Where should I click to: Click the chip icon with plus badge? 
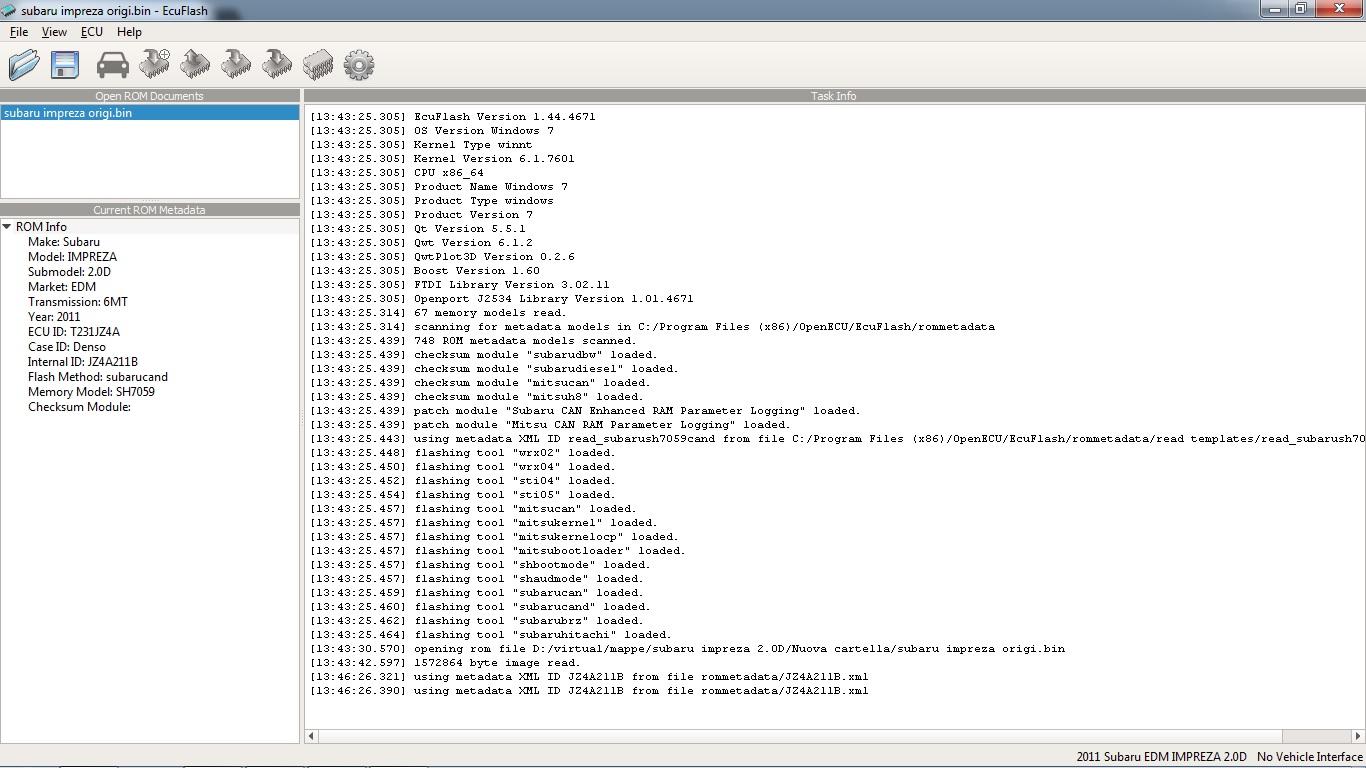point(154,65)
